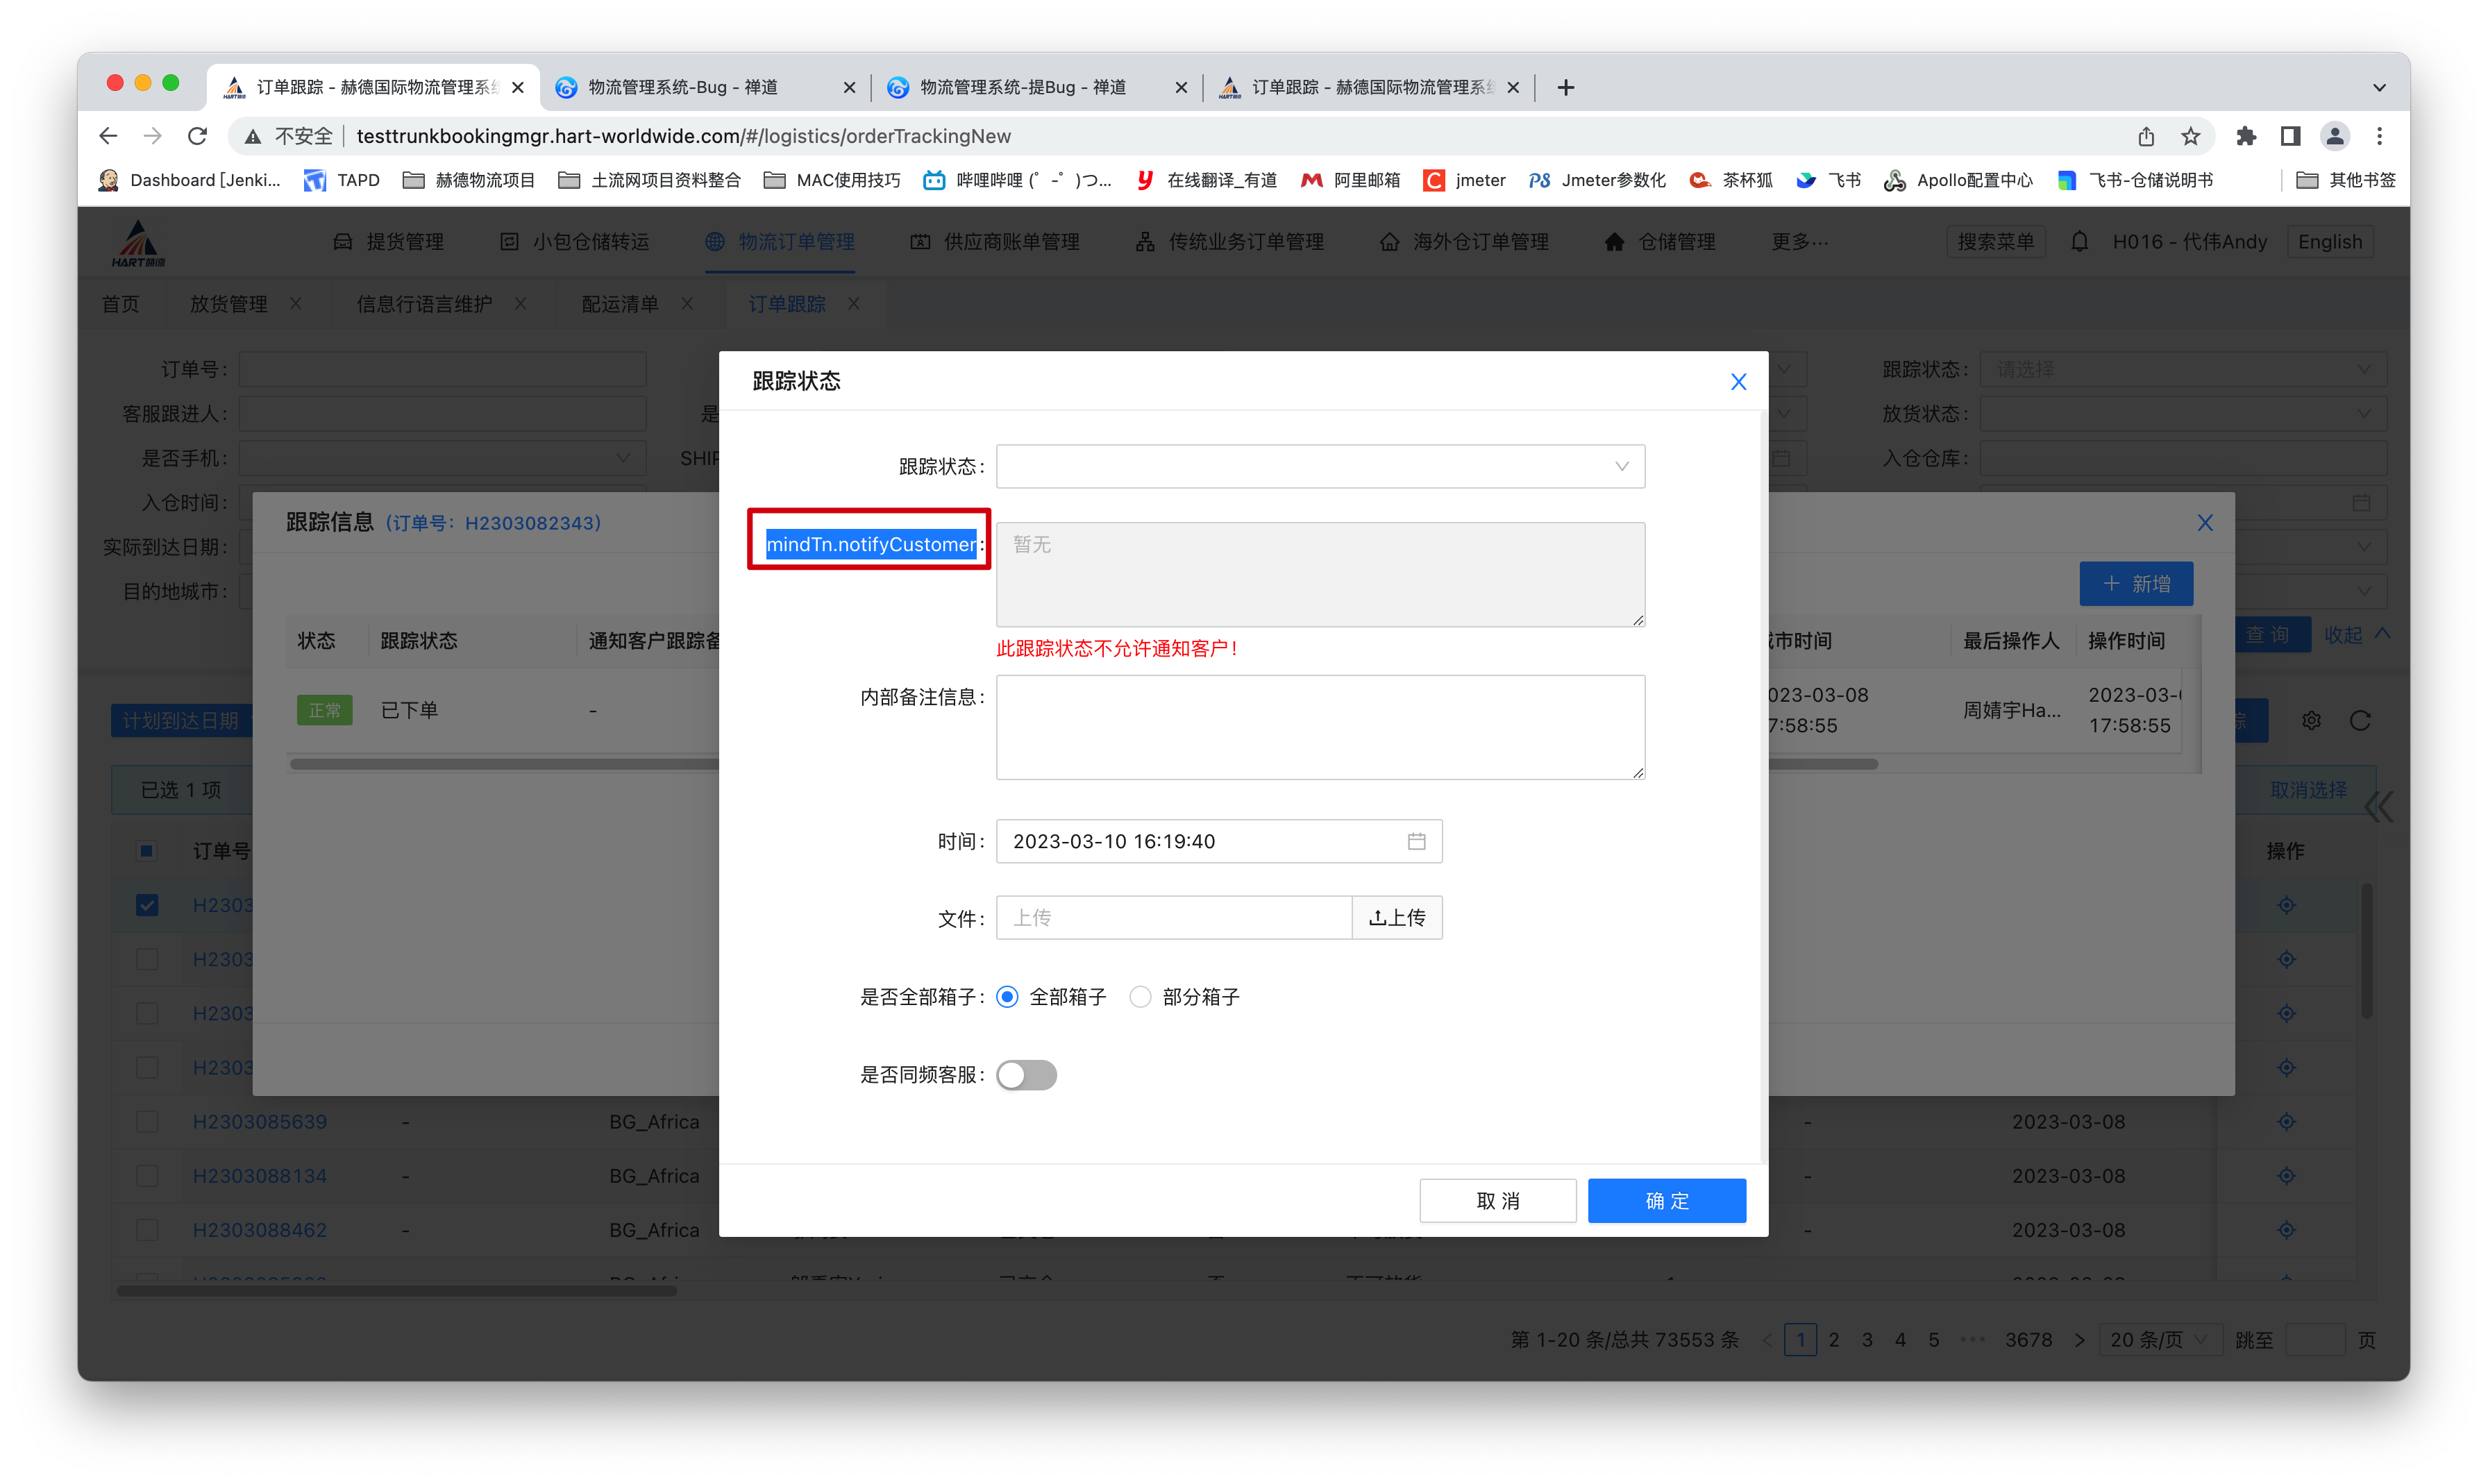The width and height of the screenshot is (2488, 1484).
Task: Open the 跟踪状态 dropdown in the dialog
Action: click(1320, 466)
